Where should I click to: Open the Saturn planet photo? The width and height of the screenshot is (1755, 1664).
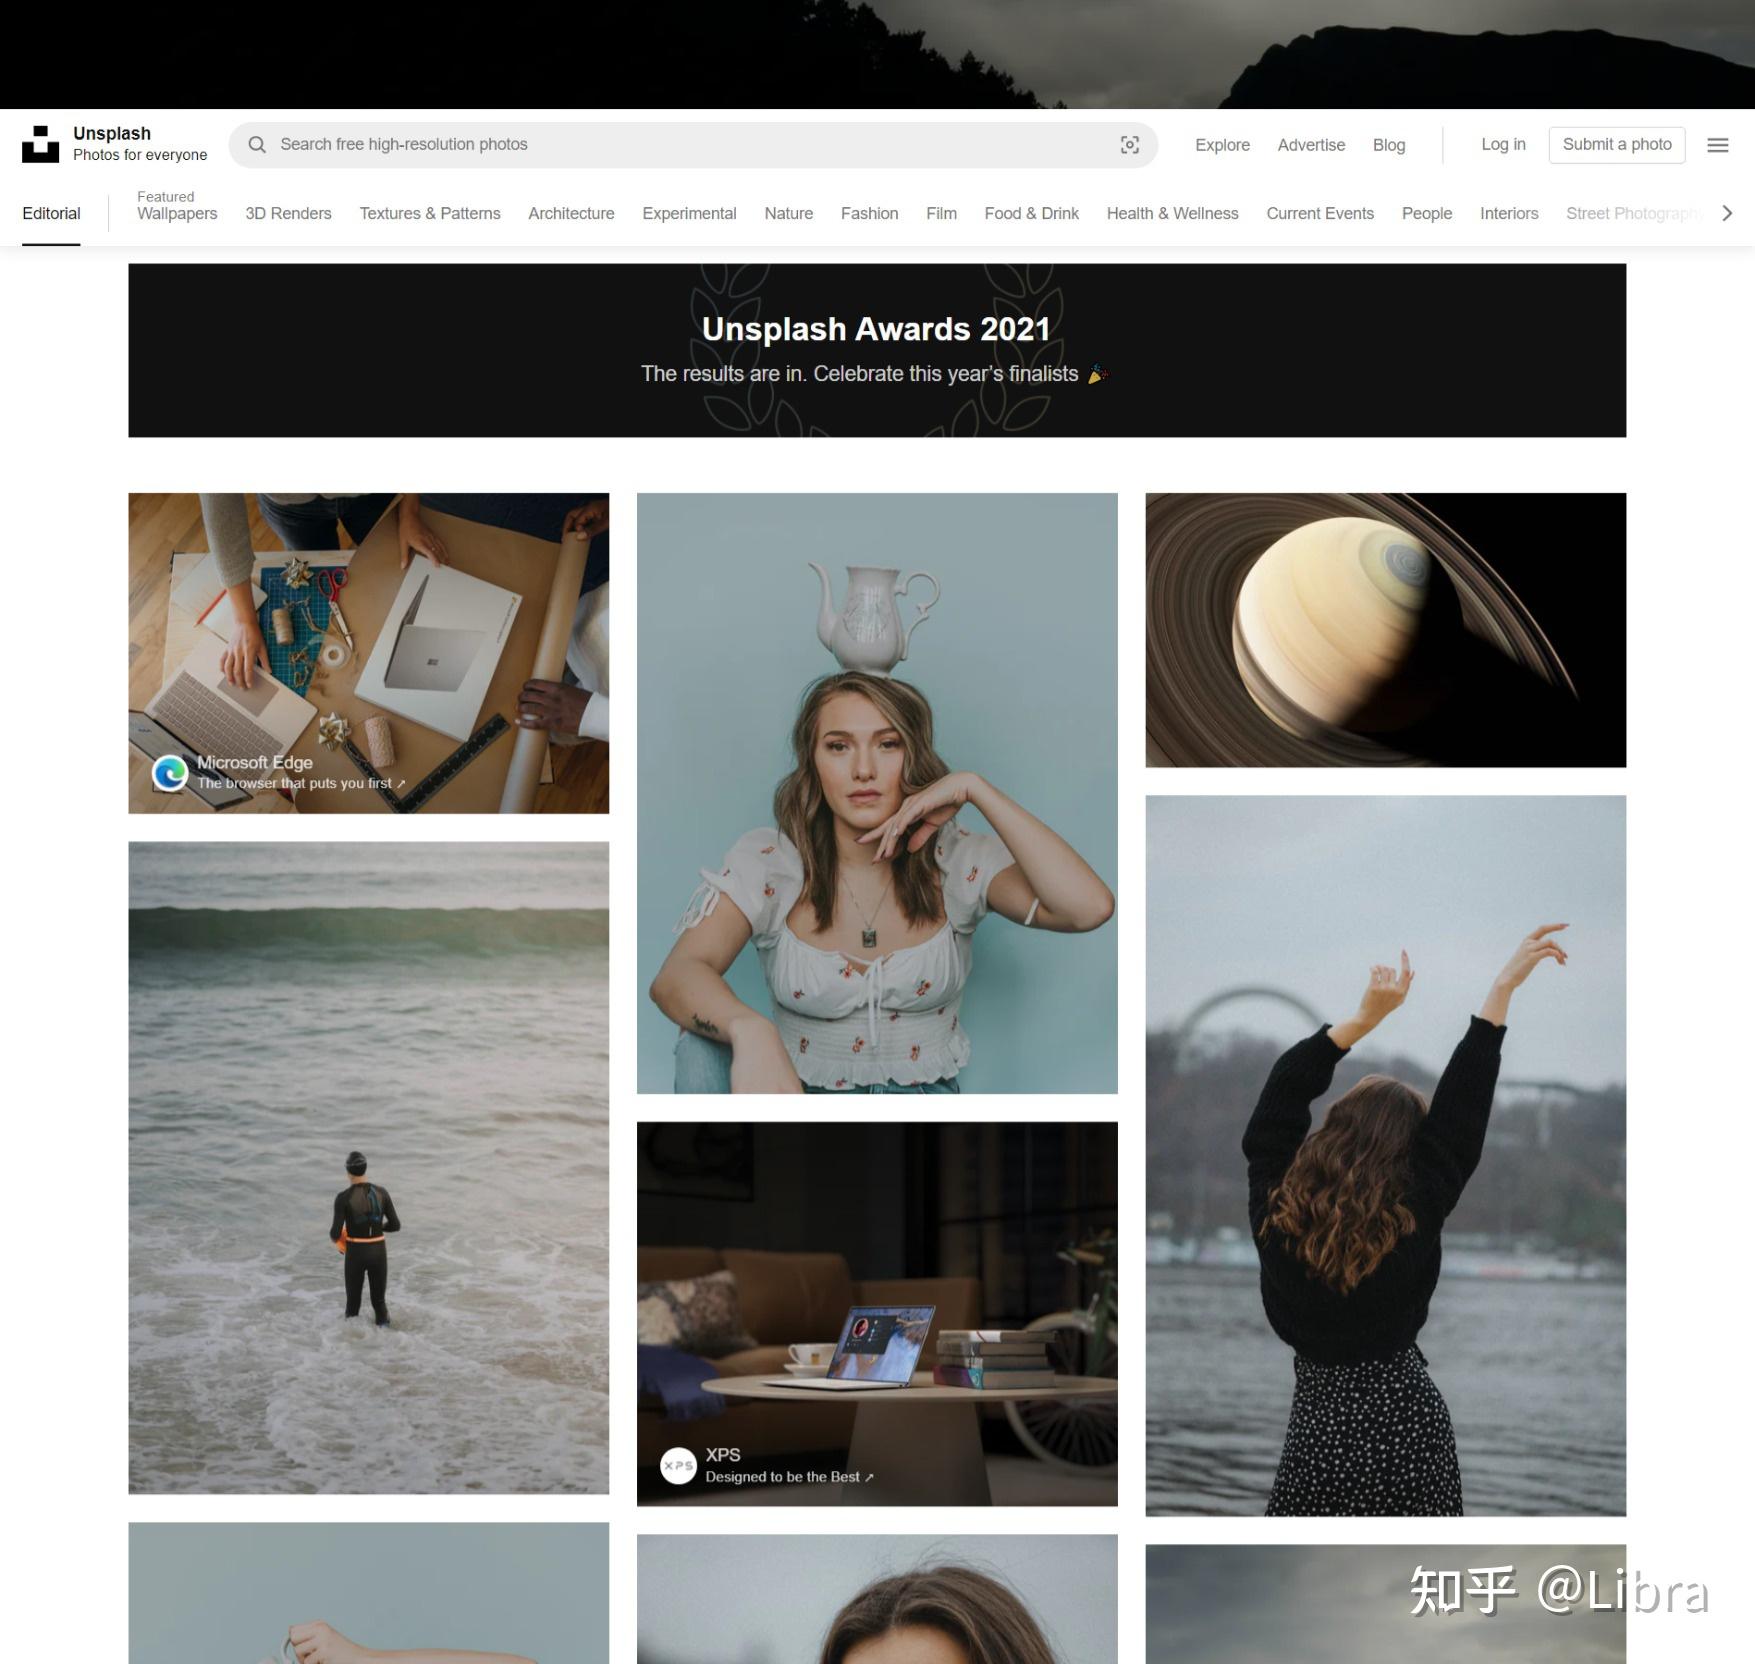tap(1385, 628)
